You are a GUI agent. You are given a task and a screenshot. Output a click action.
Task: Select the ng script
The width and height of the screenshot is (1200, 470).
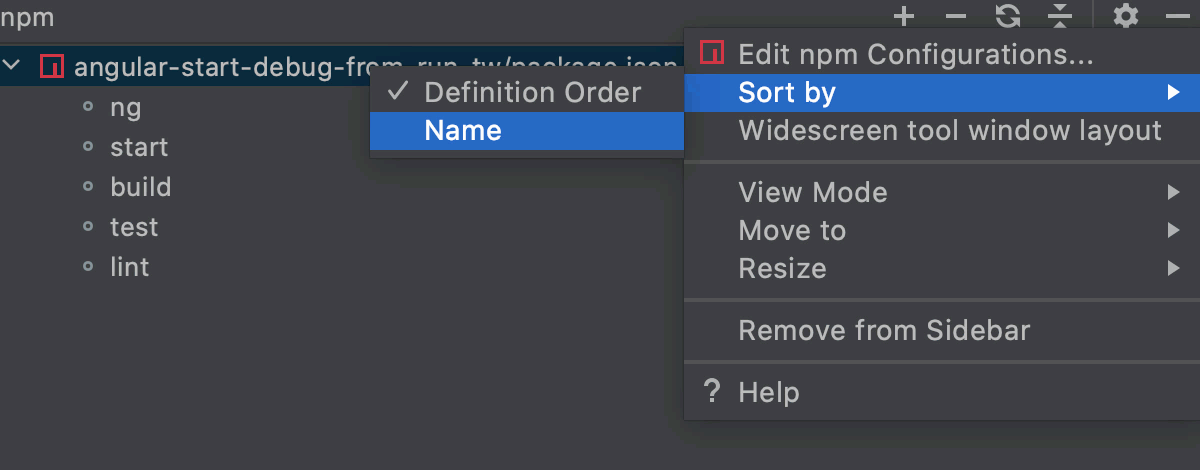(x=126, y=107)
